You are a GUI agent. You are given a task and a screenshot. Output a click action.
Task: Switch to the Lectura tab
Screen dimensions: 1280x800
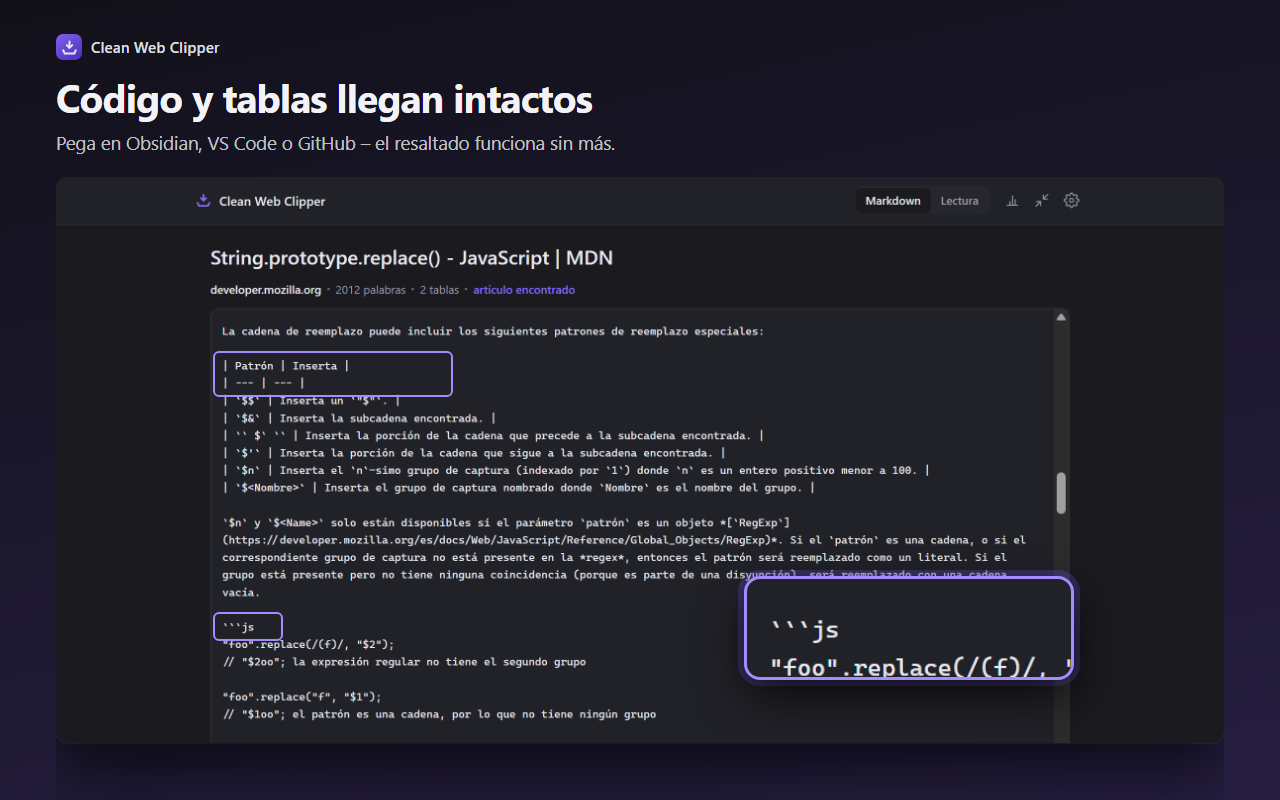[x=959, y=200]
